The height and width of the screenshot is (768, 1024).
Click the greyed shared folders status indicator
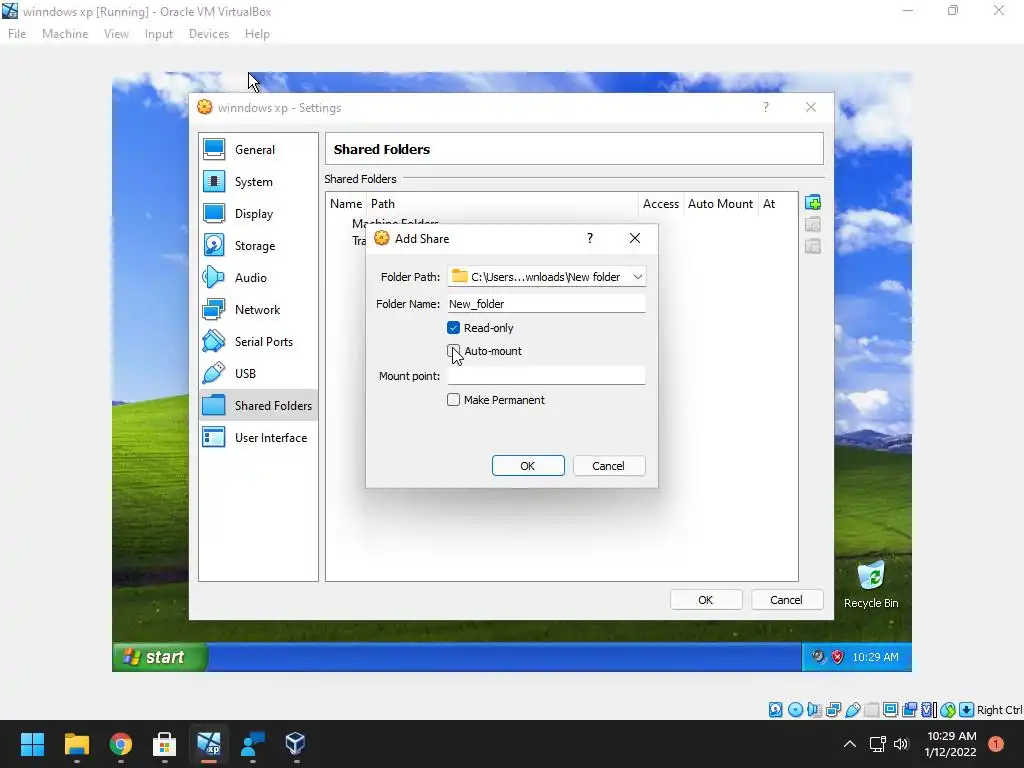(871, 710)
